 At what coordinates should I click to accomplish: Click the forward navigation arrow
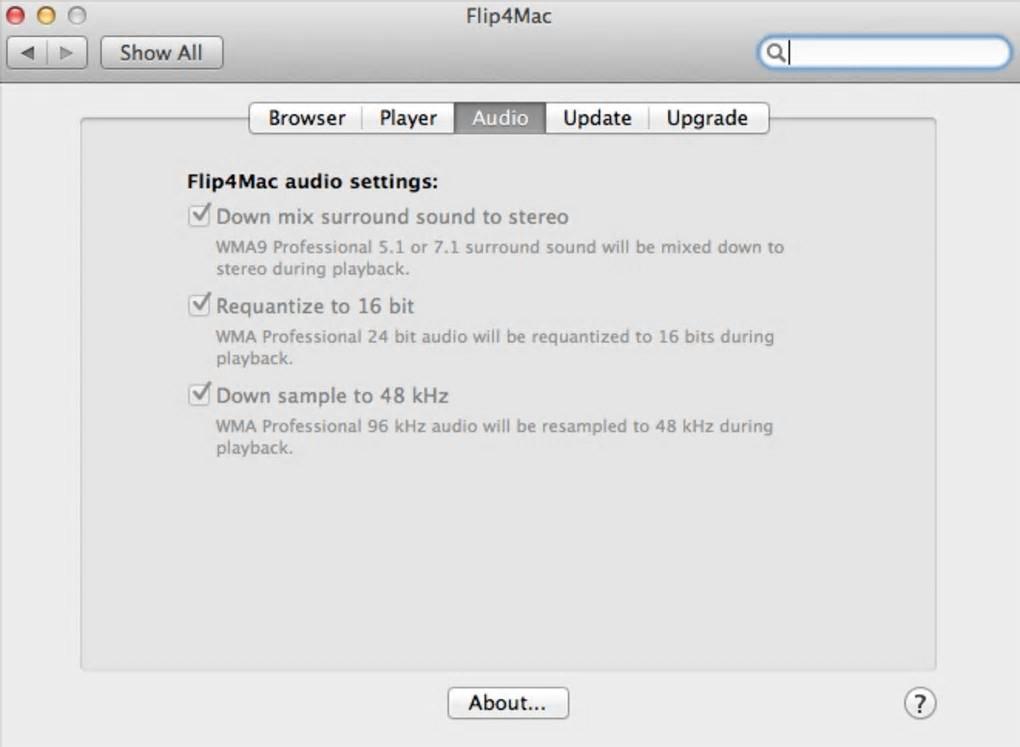point(66,53)
